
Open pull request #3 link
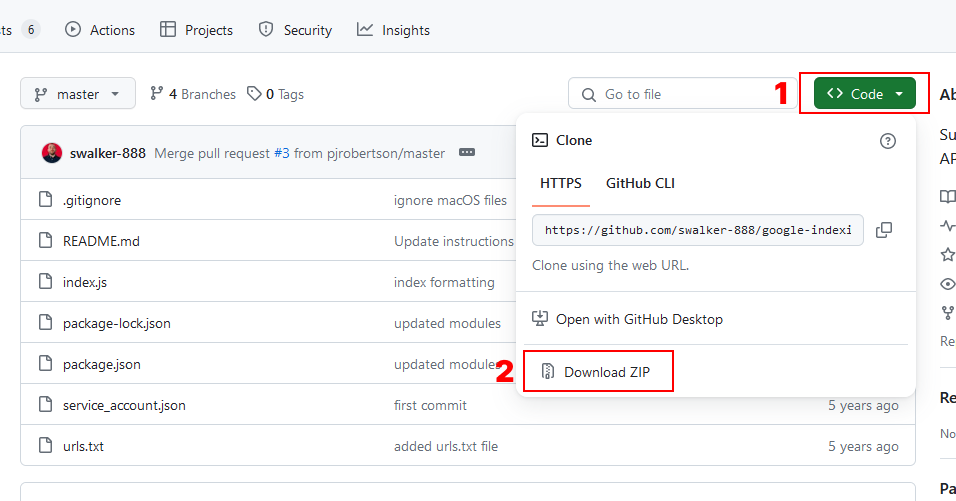pyautogui.click(x=282, y=153)
